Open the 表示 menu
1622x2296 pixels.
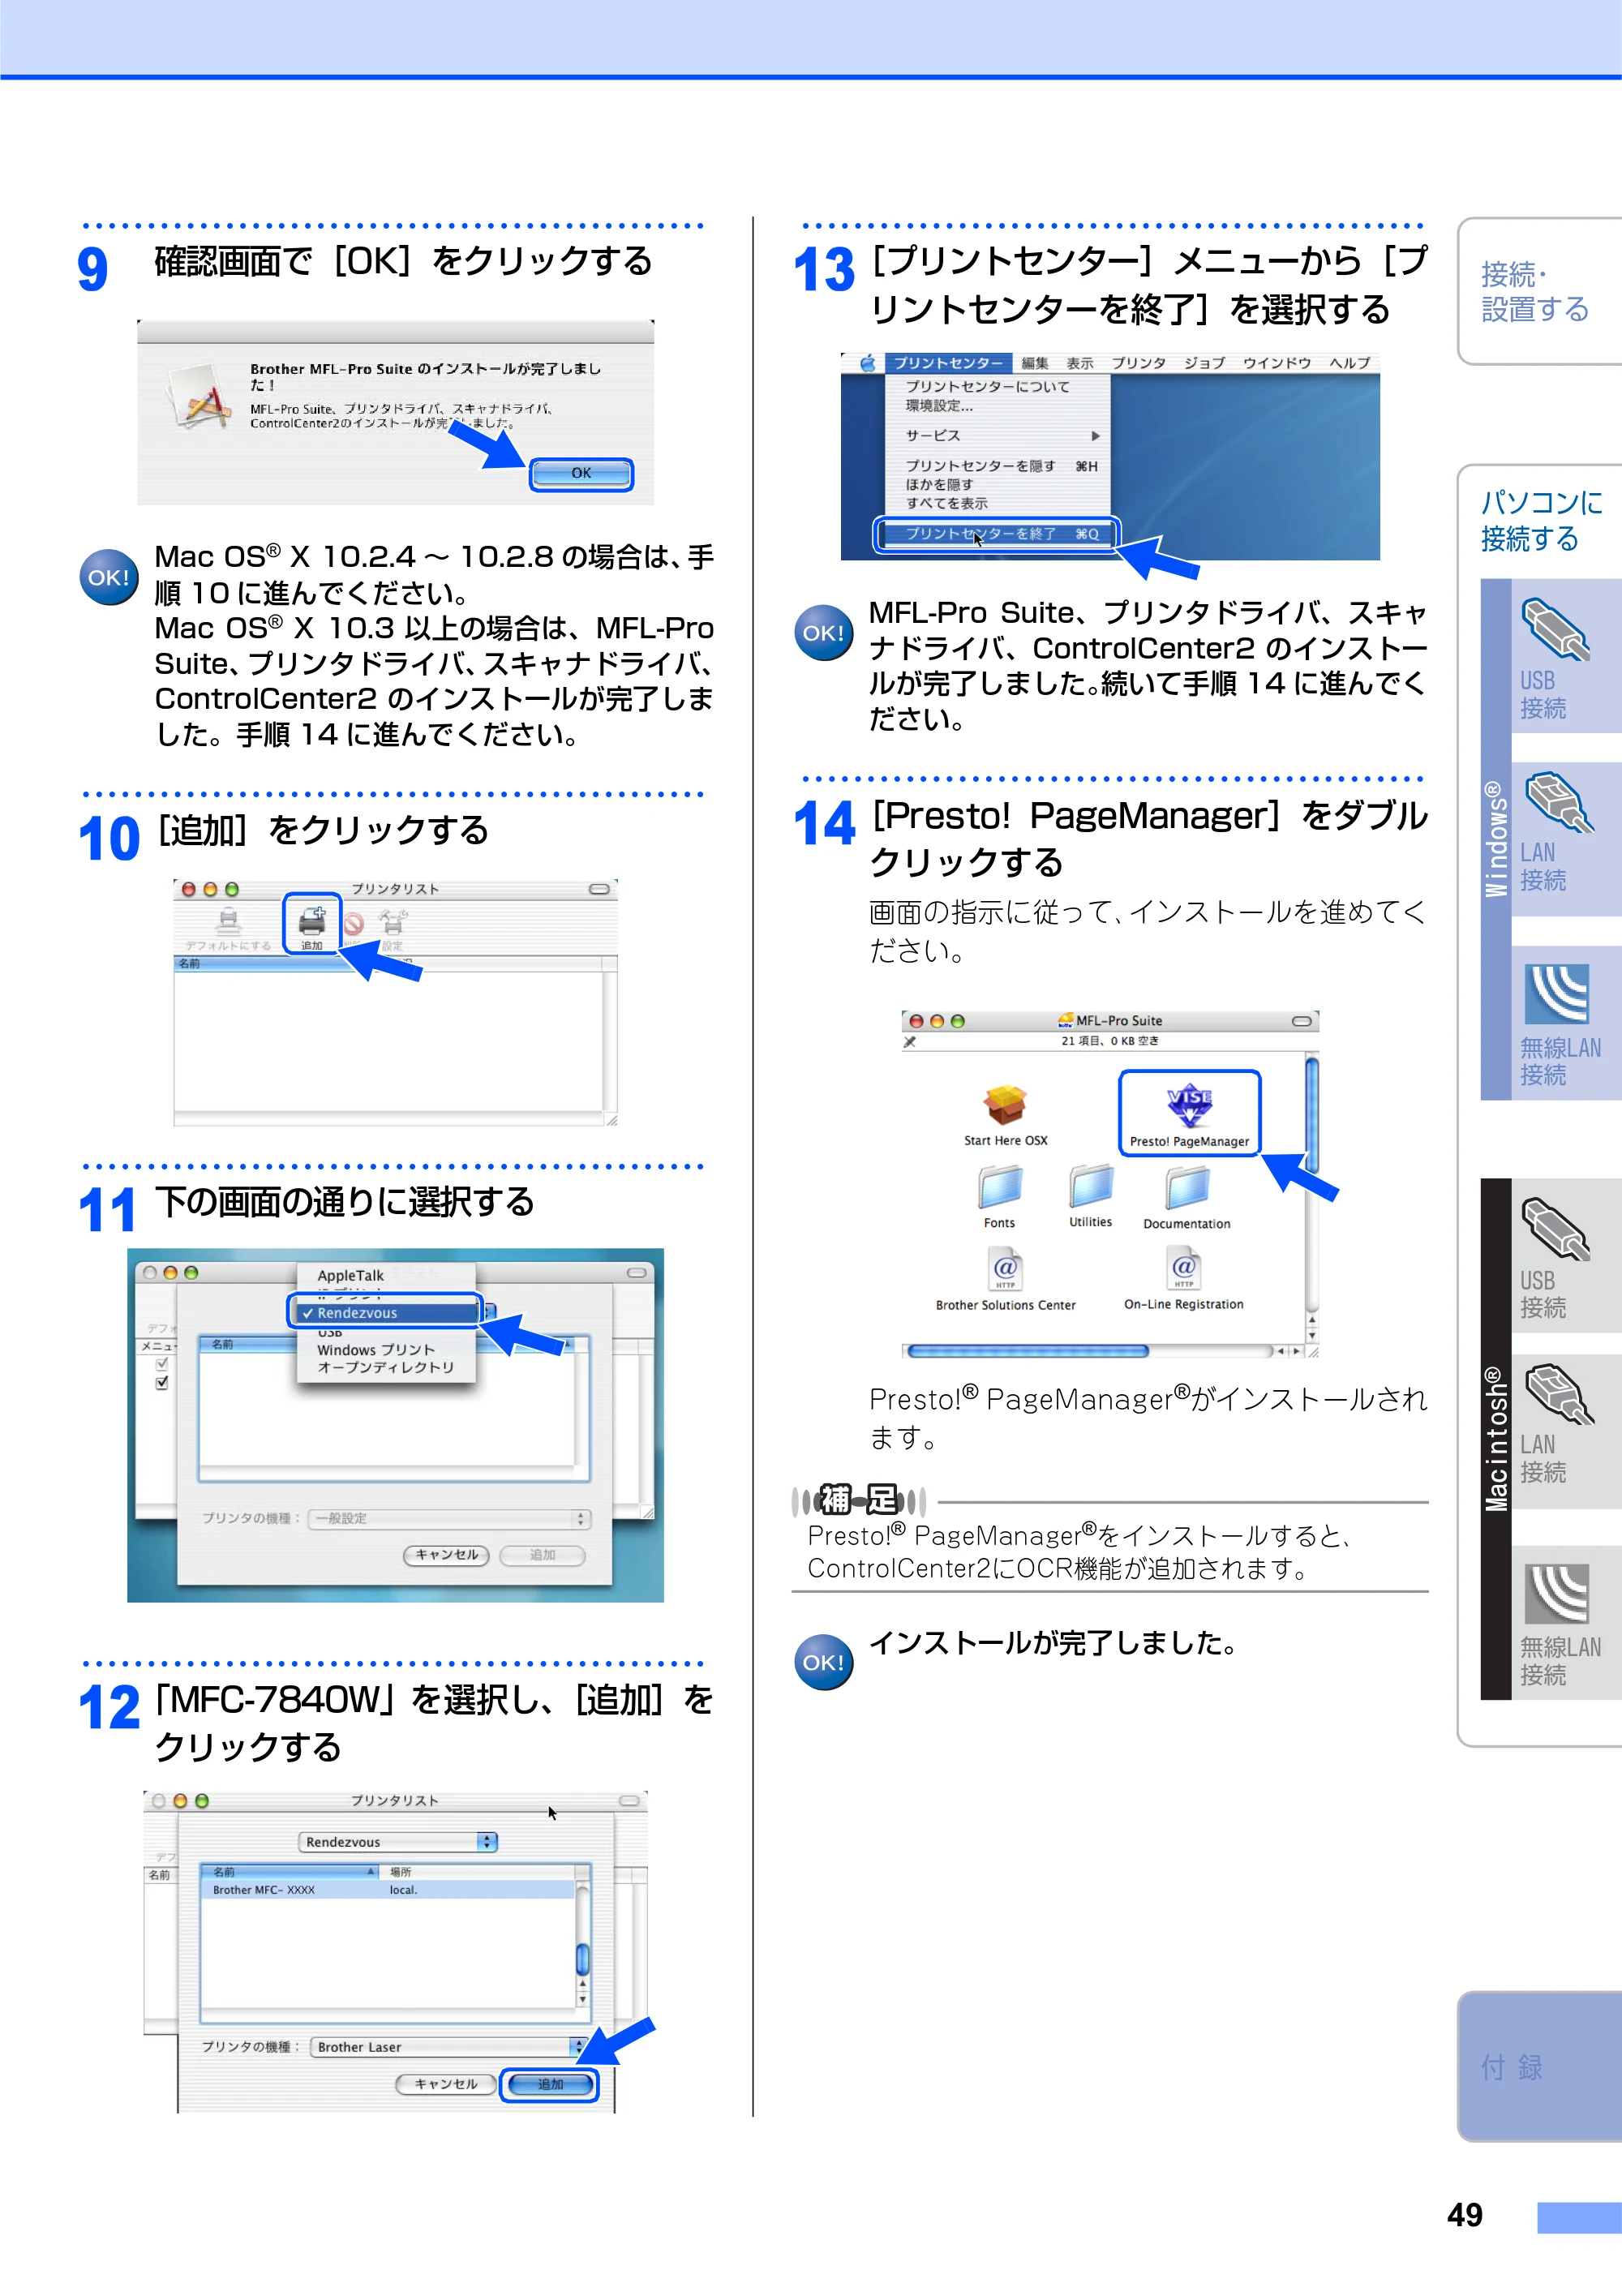tap(1080, 363)
